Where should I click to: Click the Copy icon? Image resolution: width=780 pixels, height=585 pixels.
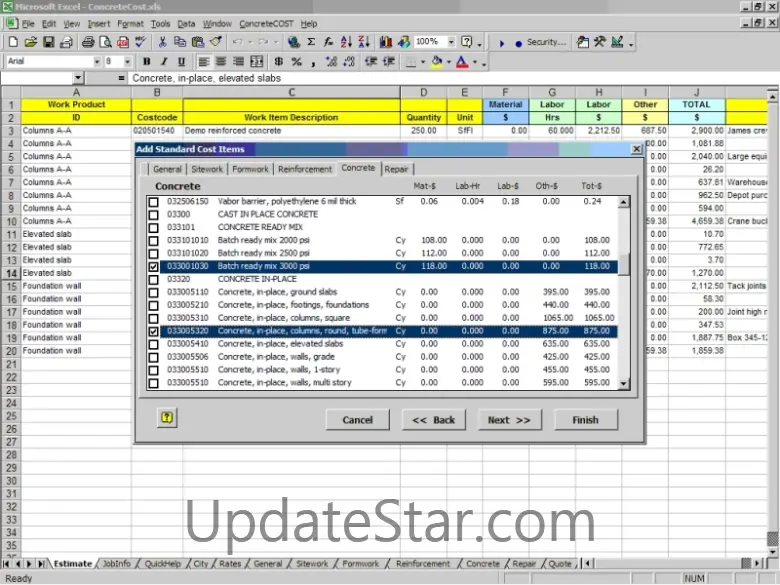click(x=180, y=42)
